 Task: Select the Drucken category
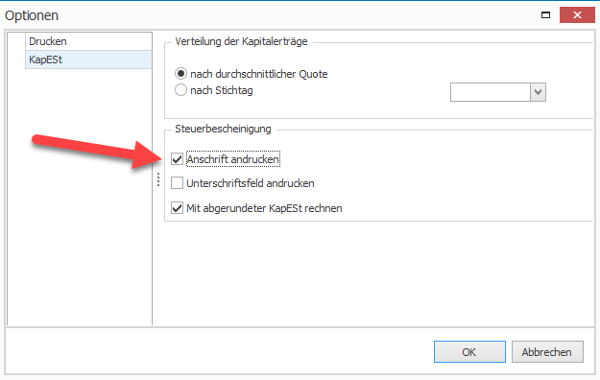pyautogui.click(x=88, y=41)
